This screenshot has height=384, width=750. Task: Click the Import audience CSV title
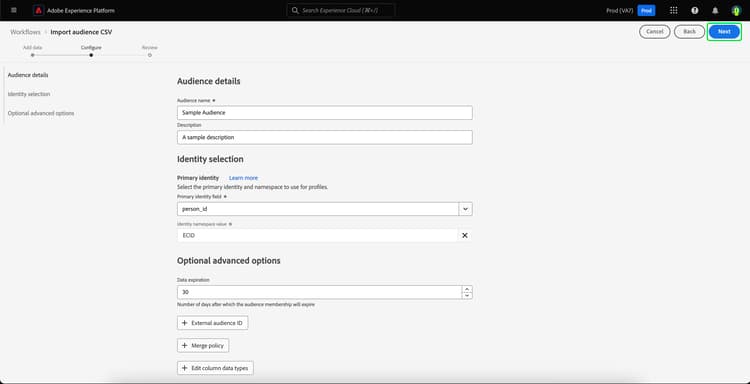81,32
